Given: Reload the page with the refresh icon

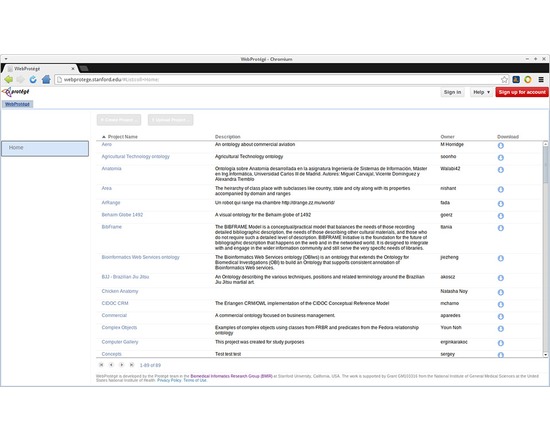Looking at the screenshot, I should (x=33, y=80).
